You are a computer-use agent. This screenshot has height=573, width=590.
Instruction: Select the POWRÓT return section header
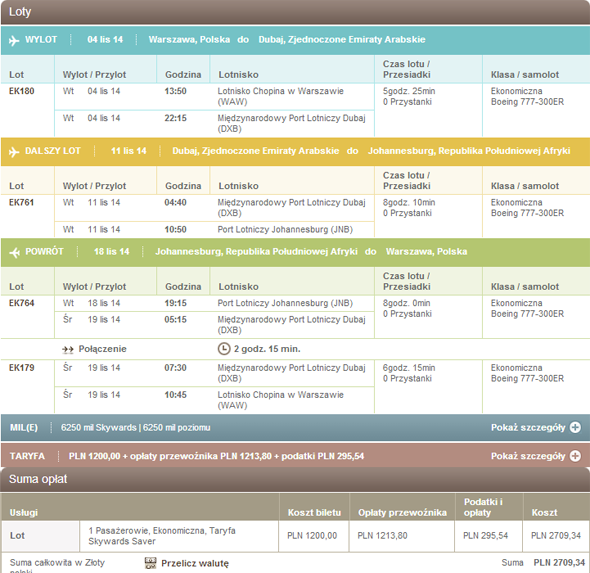coord(295,252)
